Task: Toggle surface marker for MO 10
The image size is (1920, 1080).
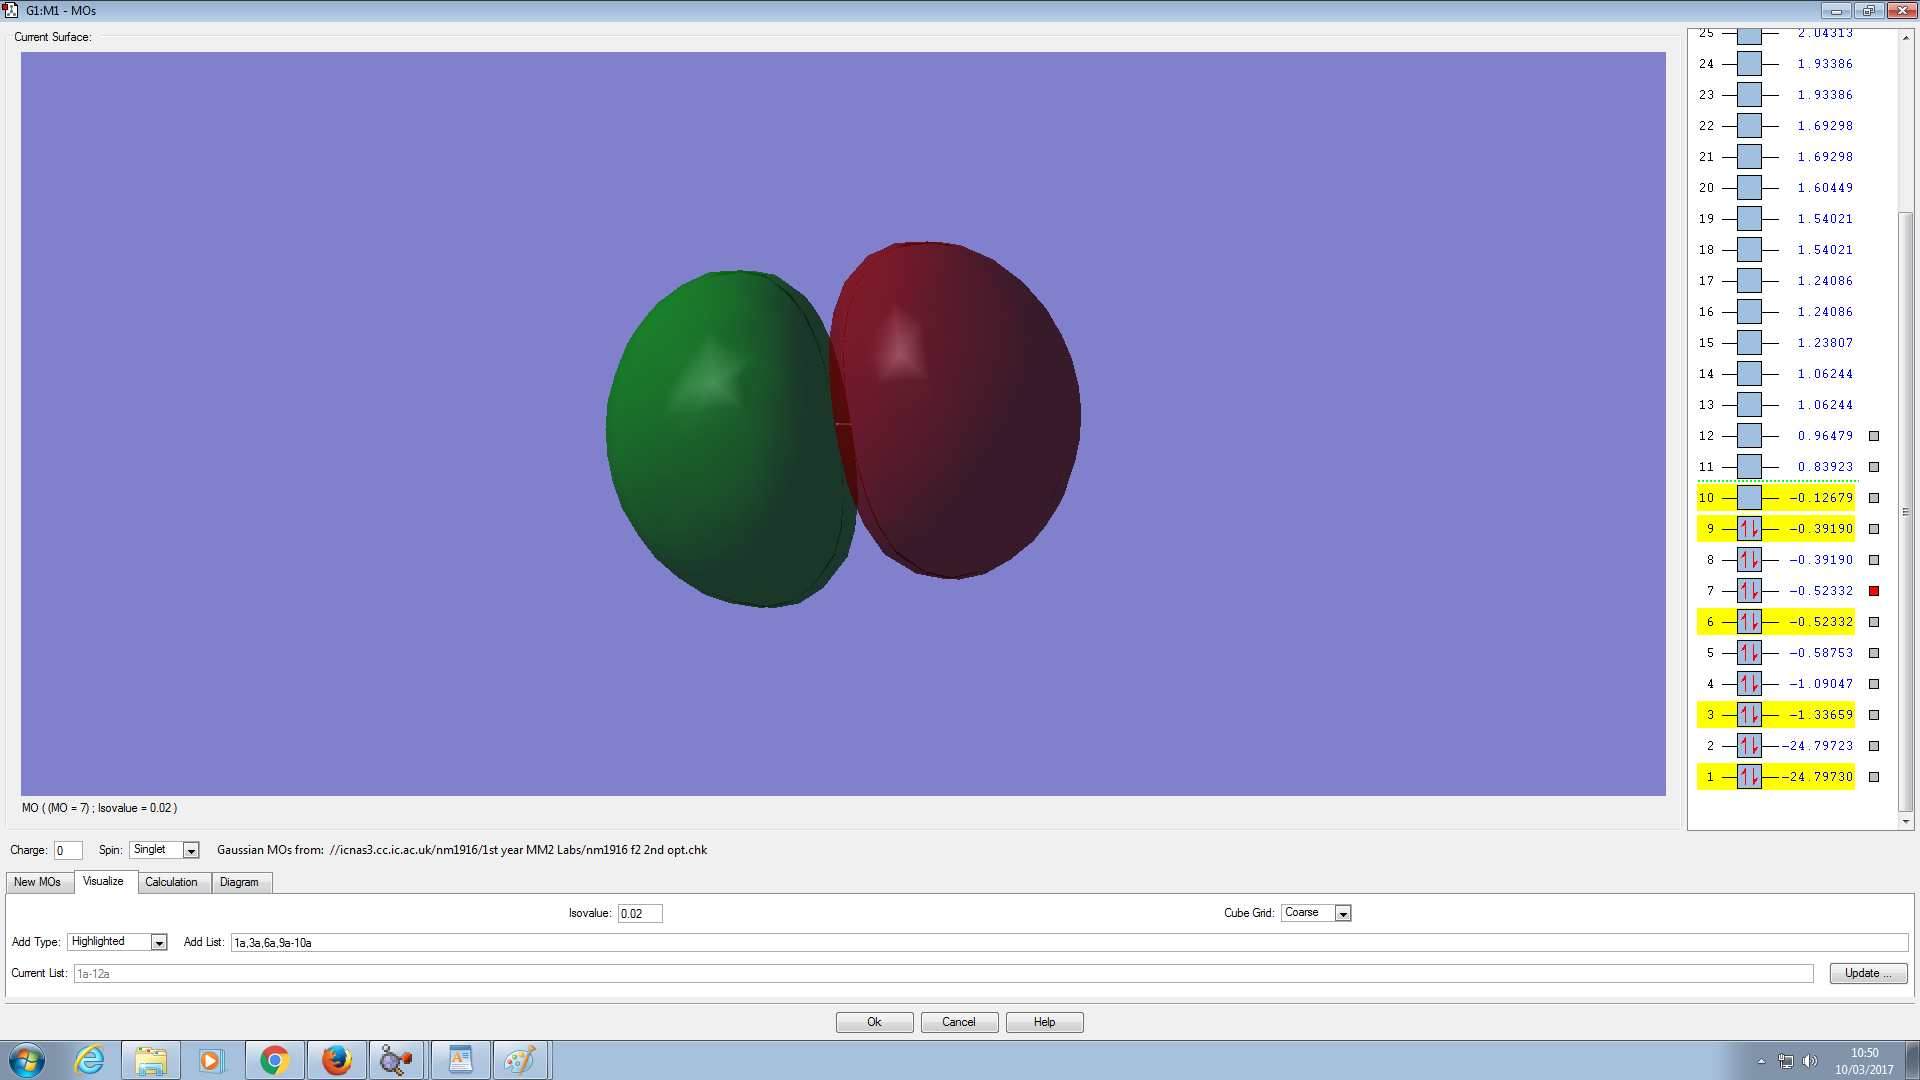Action: [1874, 498]
